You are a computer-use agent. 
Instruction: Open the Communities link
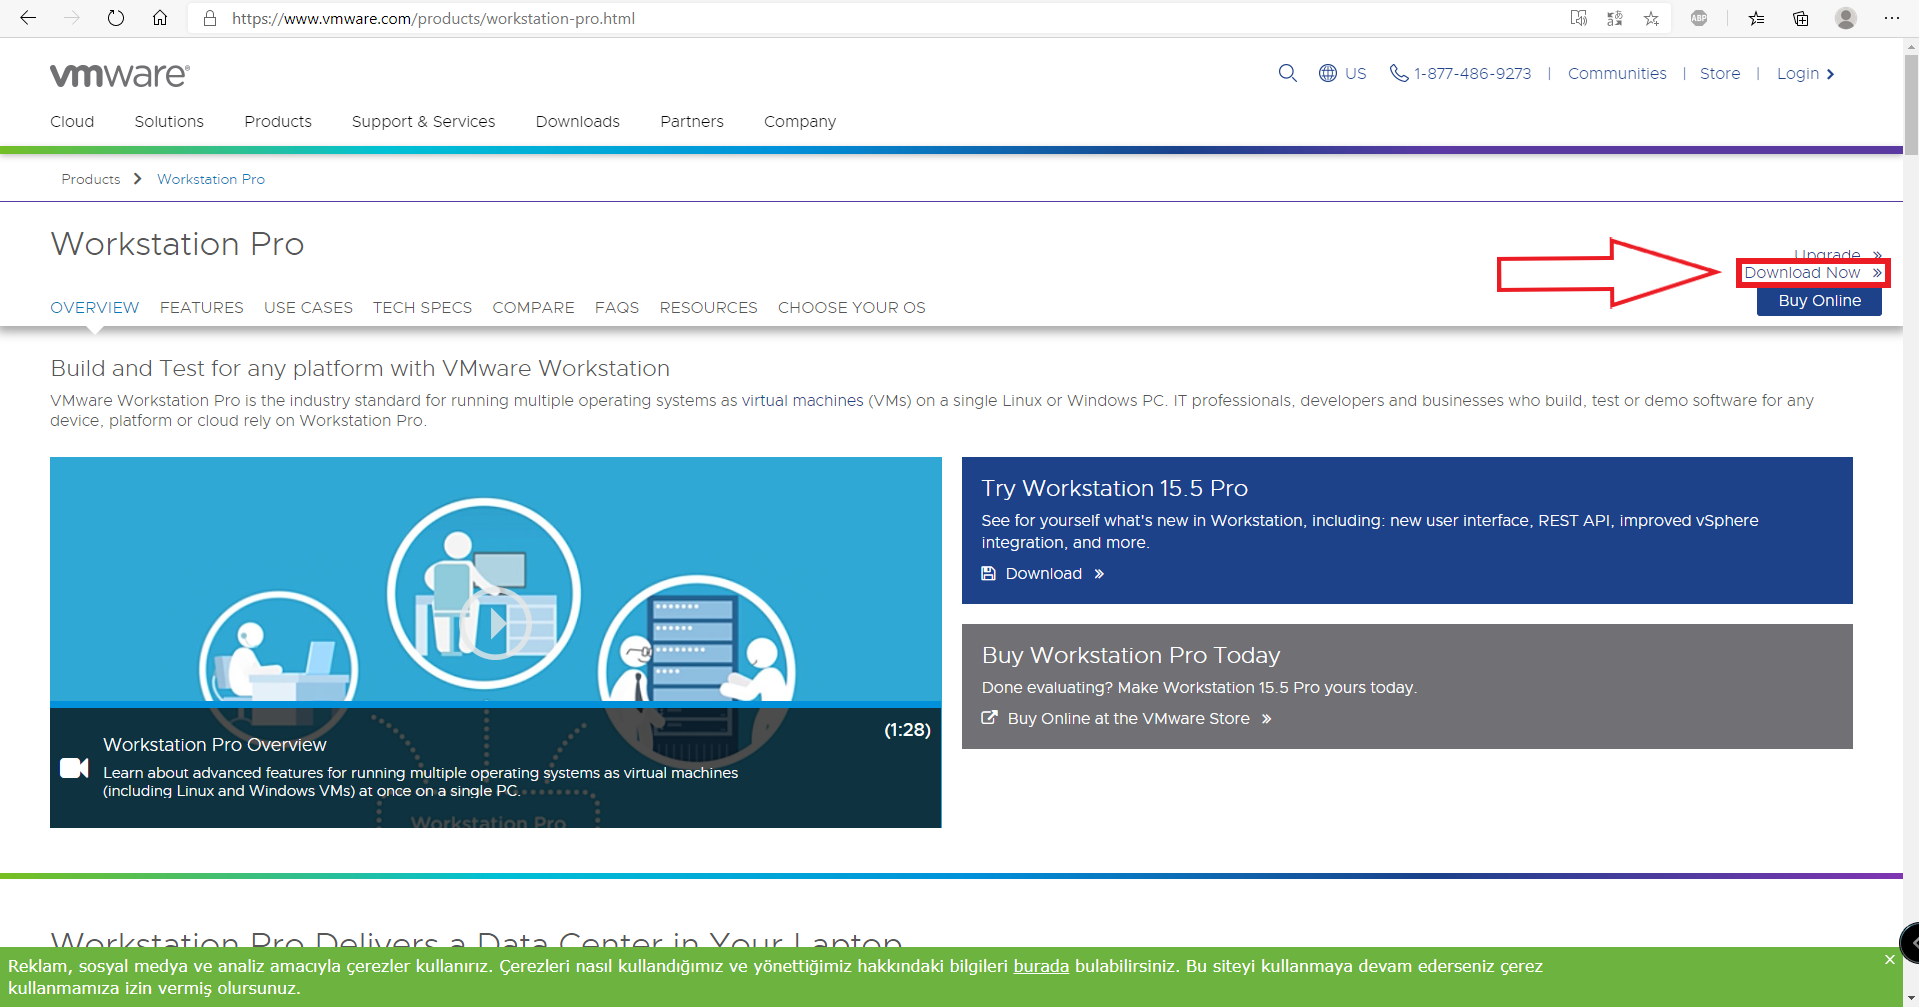tap(1617, 73)
